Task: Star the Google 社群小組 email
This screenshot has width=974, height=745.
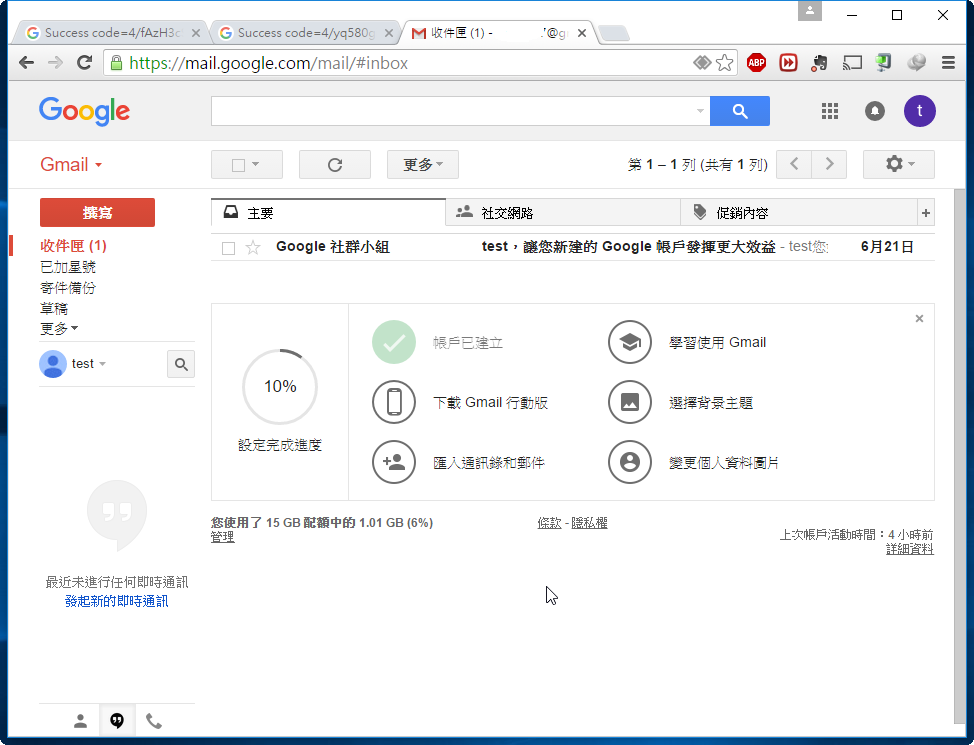Action: [253, 248]
